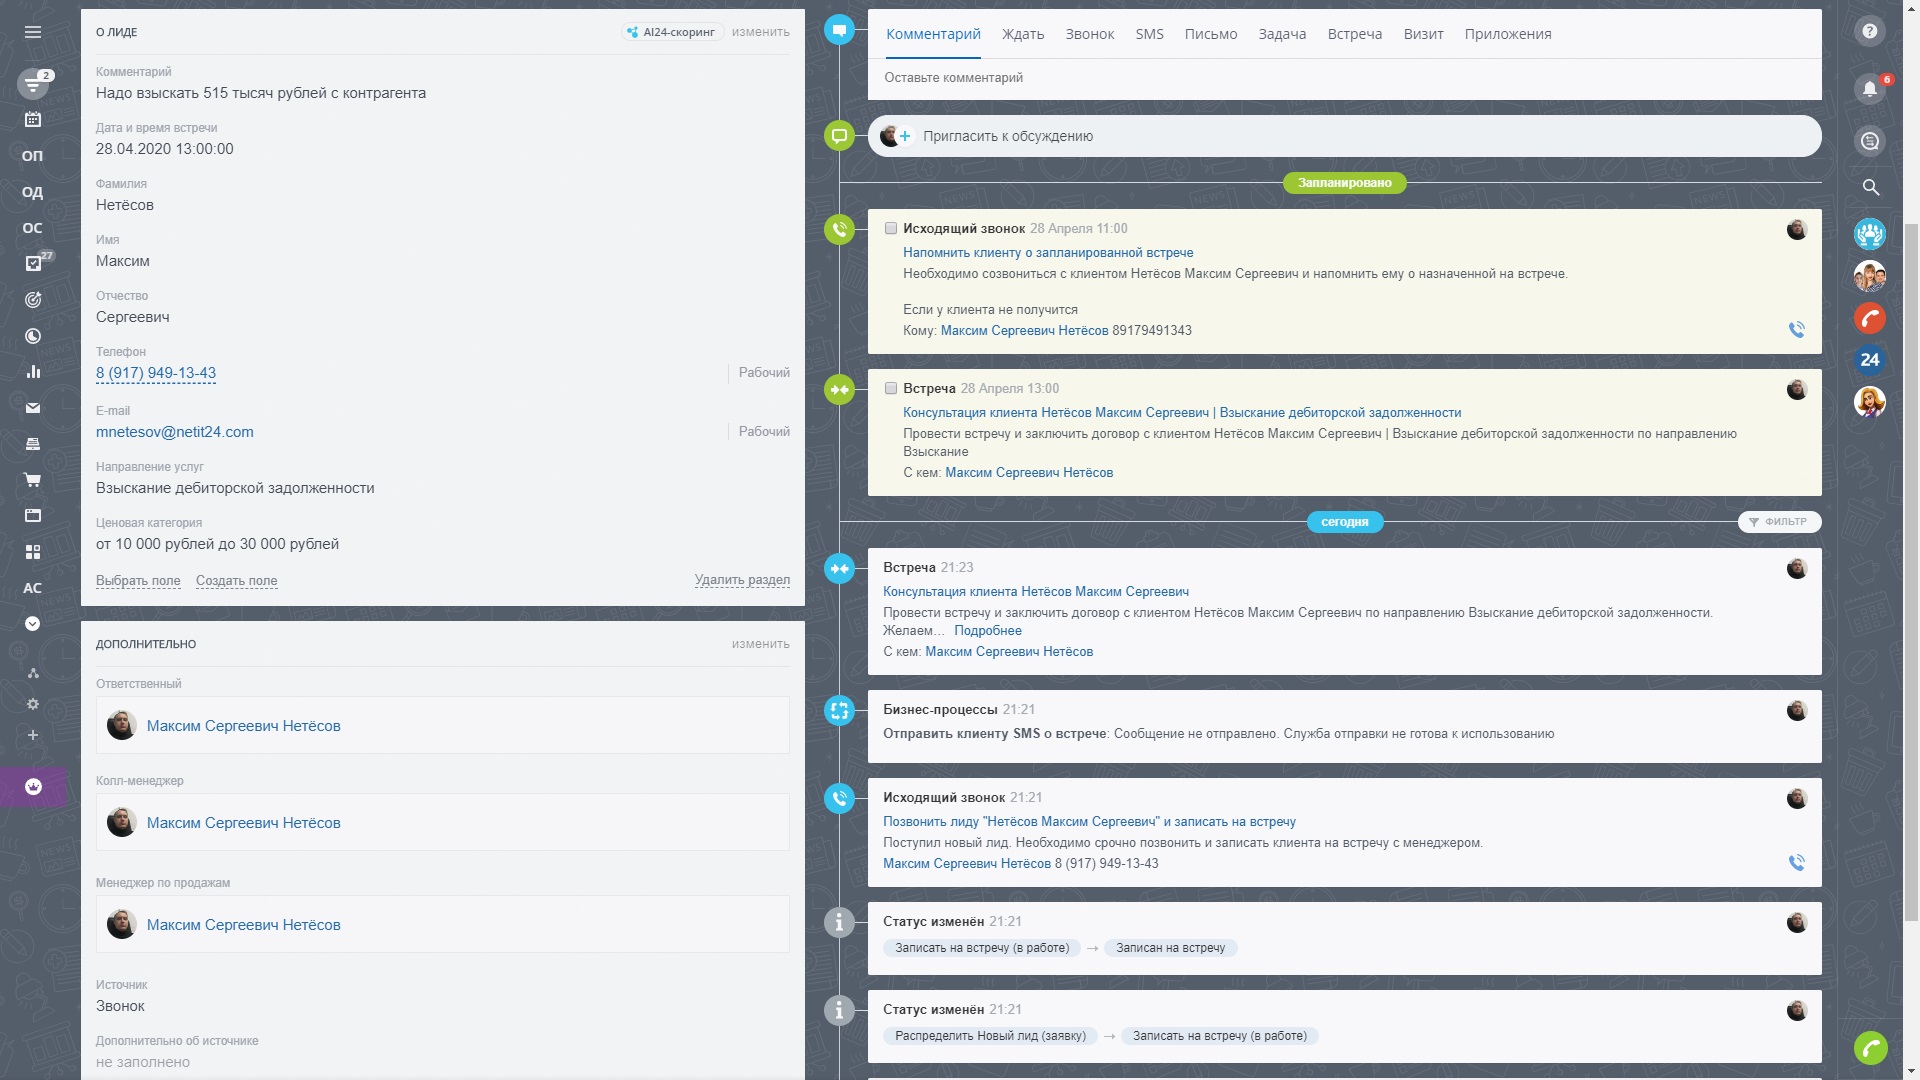Open the calendar icon in sidebar

coord(33,119)
